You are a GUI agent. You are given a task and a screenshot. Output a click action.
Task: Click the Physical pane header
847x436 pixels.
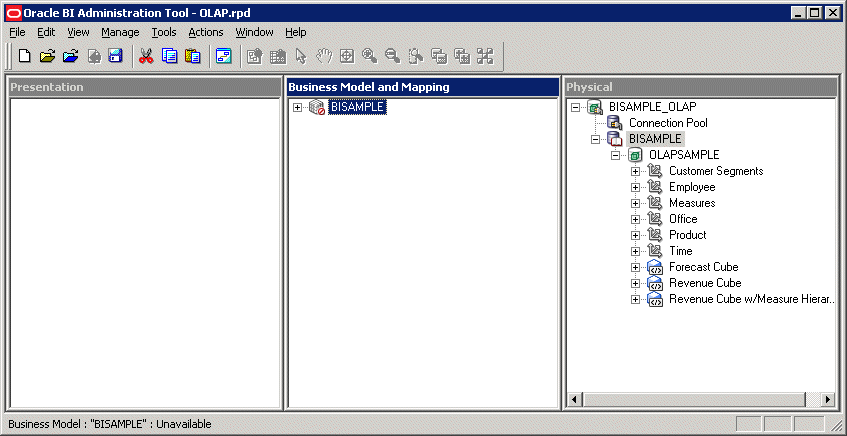pyautogui.click(x=700, y=87)
